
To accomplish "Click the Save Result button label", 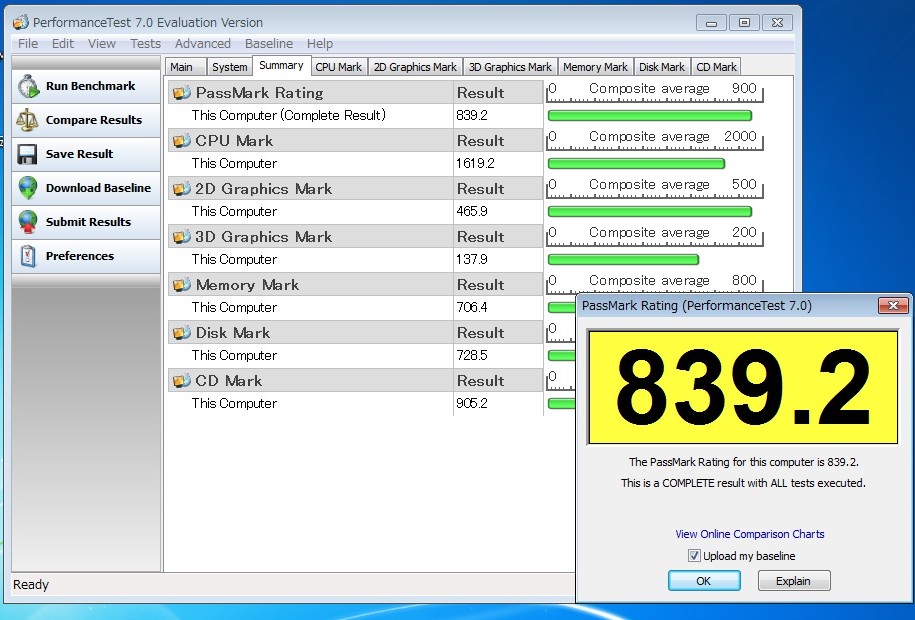I will (x=79, y=154).
